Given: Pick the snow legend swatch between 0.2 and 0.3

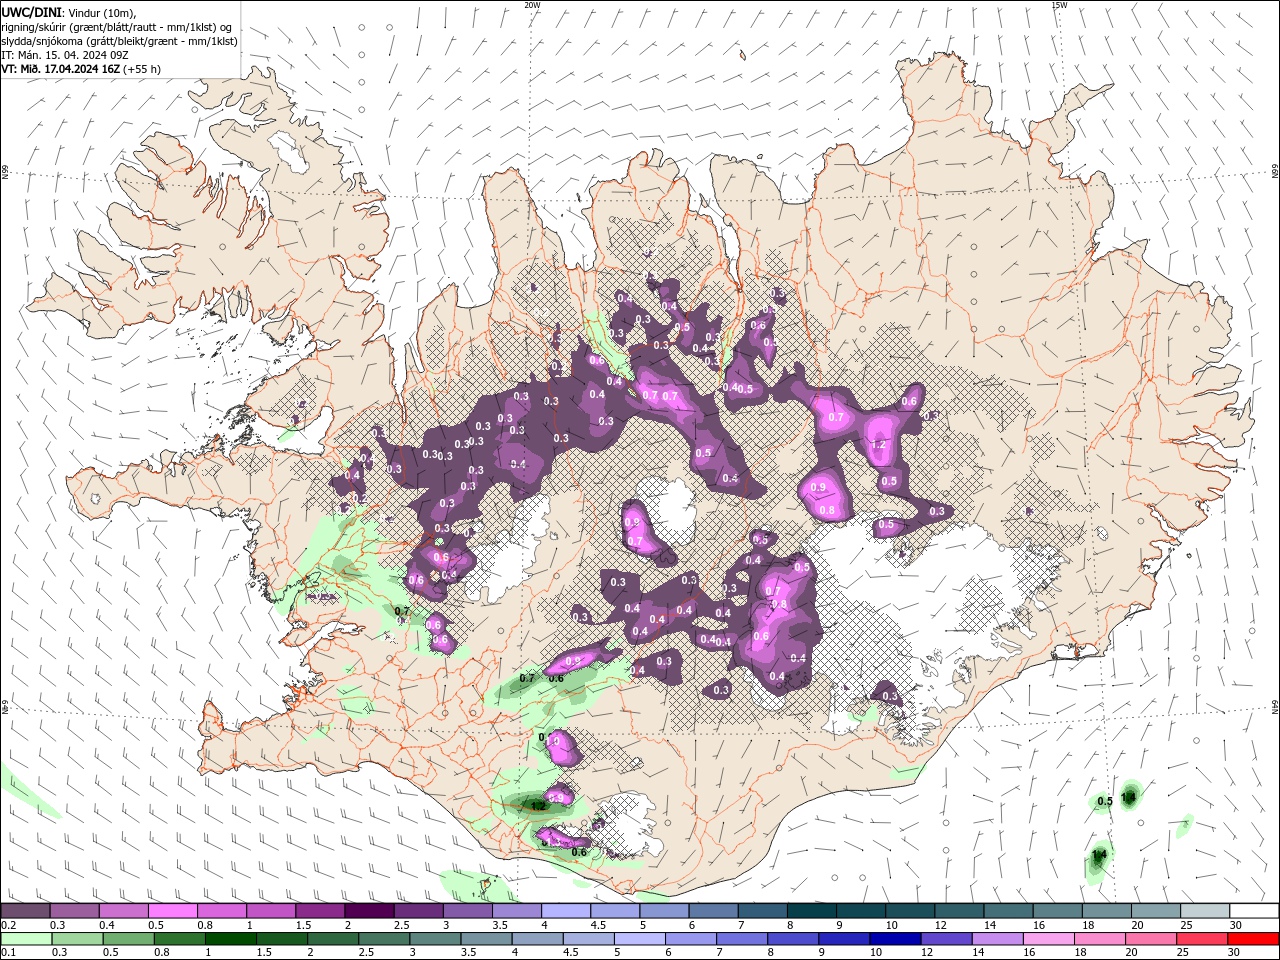Looking at the screenshot, I should coord(26,910).
